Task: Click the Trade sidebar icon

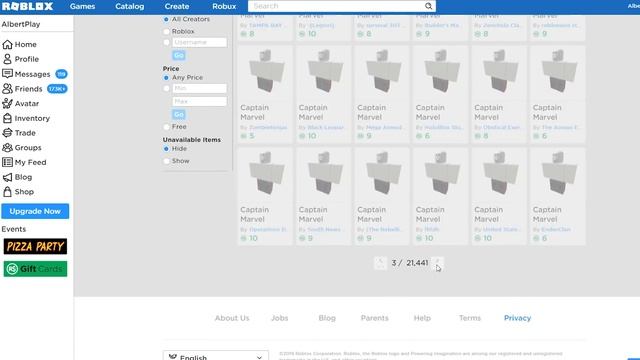Action: [7, 133]
